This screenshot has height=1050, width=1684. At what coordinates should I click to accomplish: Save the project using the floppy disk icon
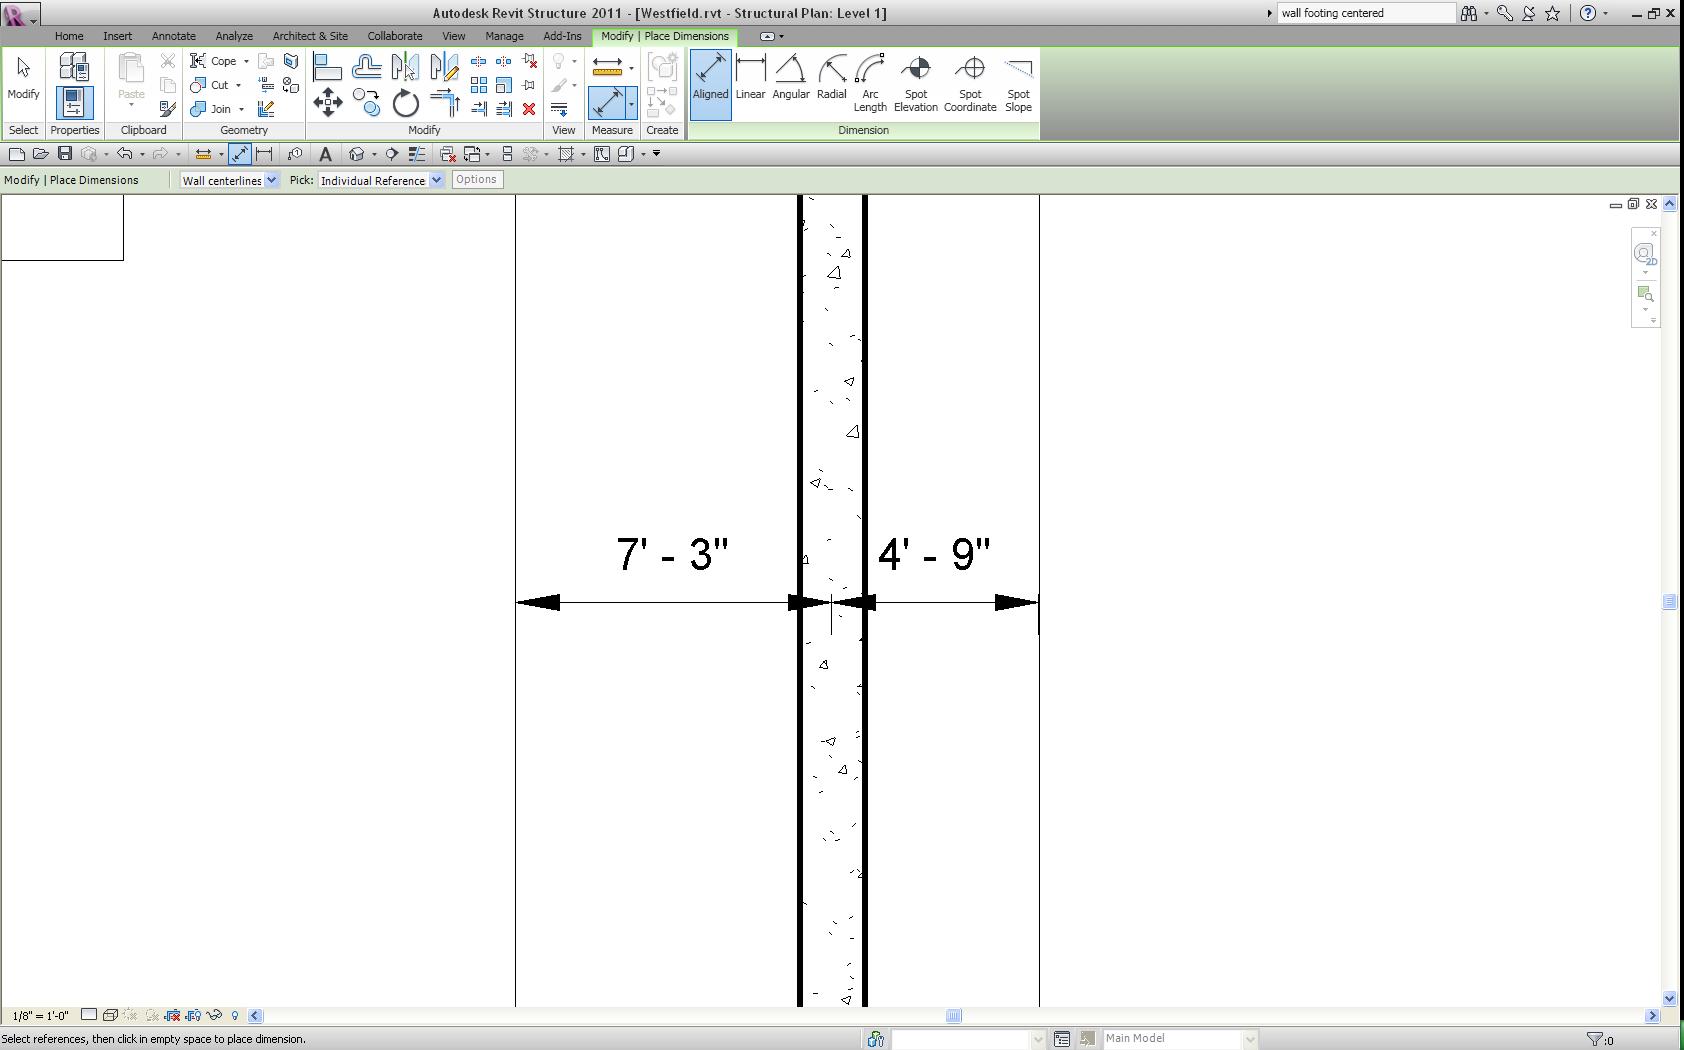[x=65, y=154]
